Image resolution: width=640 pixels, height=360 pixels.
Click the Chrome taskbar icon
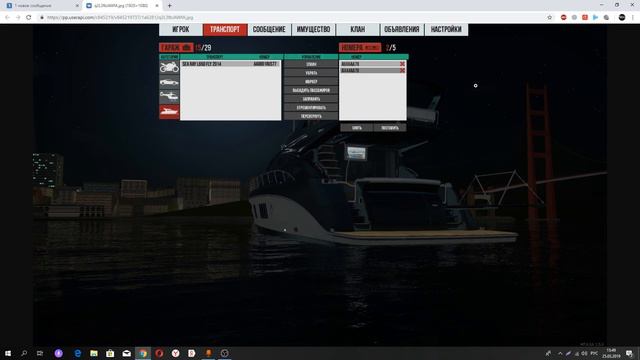(x=143, y=353)
